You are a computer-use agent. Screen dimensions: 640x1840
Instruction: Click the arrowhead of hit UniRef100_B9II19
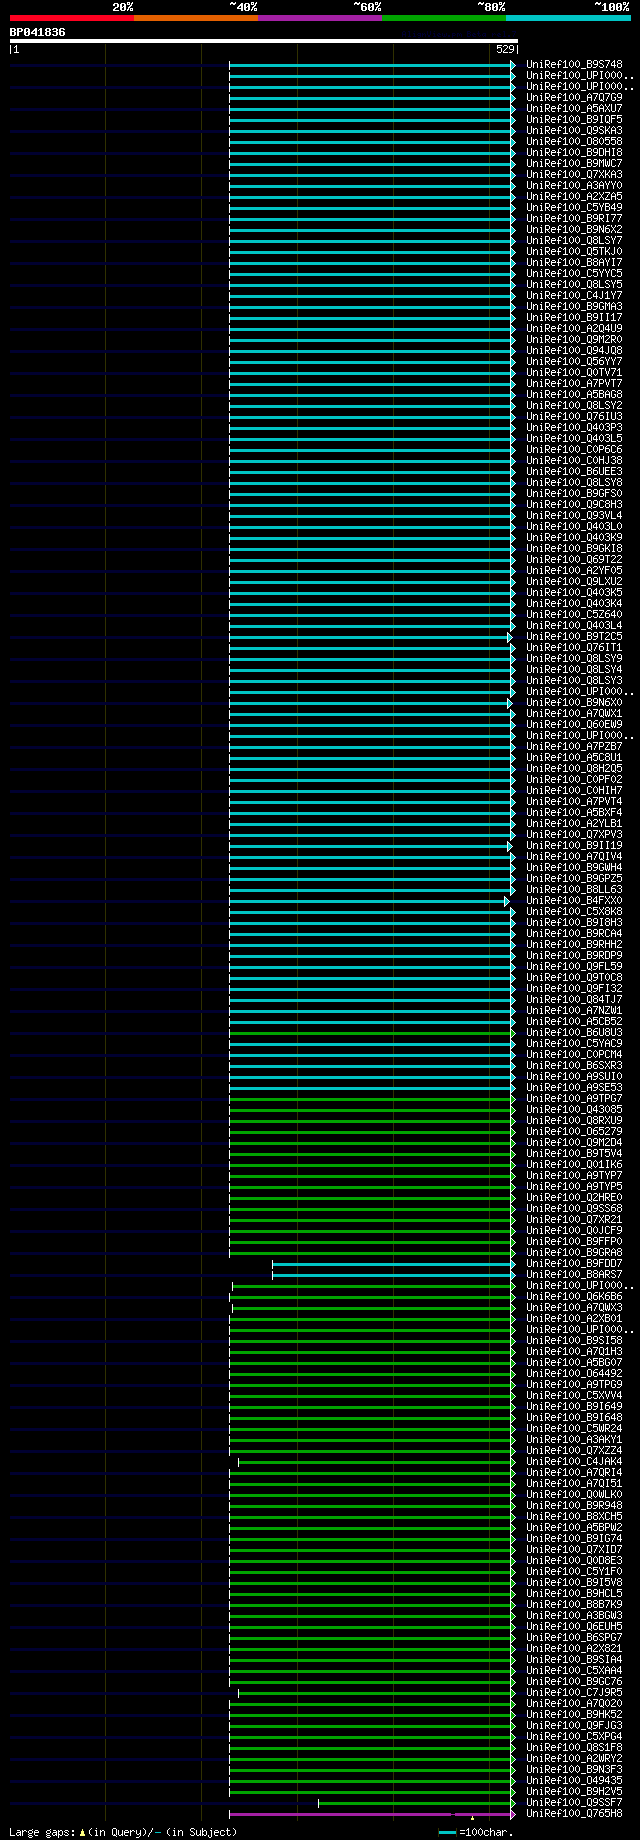(x=509, y=846)
